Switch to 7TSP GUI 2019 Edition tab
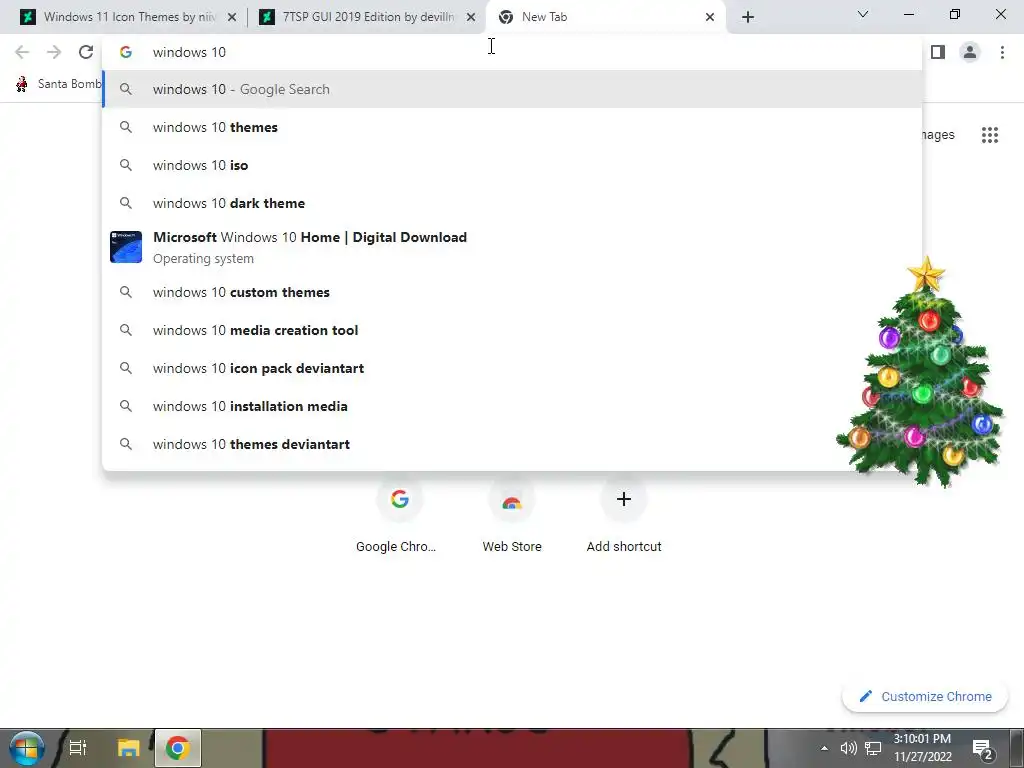Image resolution: width=1024 pixels, height=768 pixels. tap(367, 17)
